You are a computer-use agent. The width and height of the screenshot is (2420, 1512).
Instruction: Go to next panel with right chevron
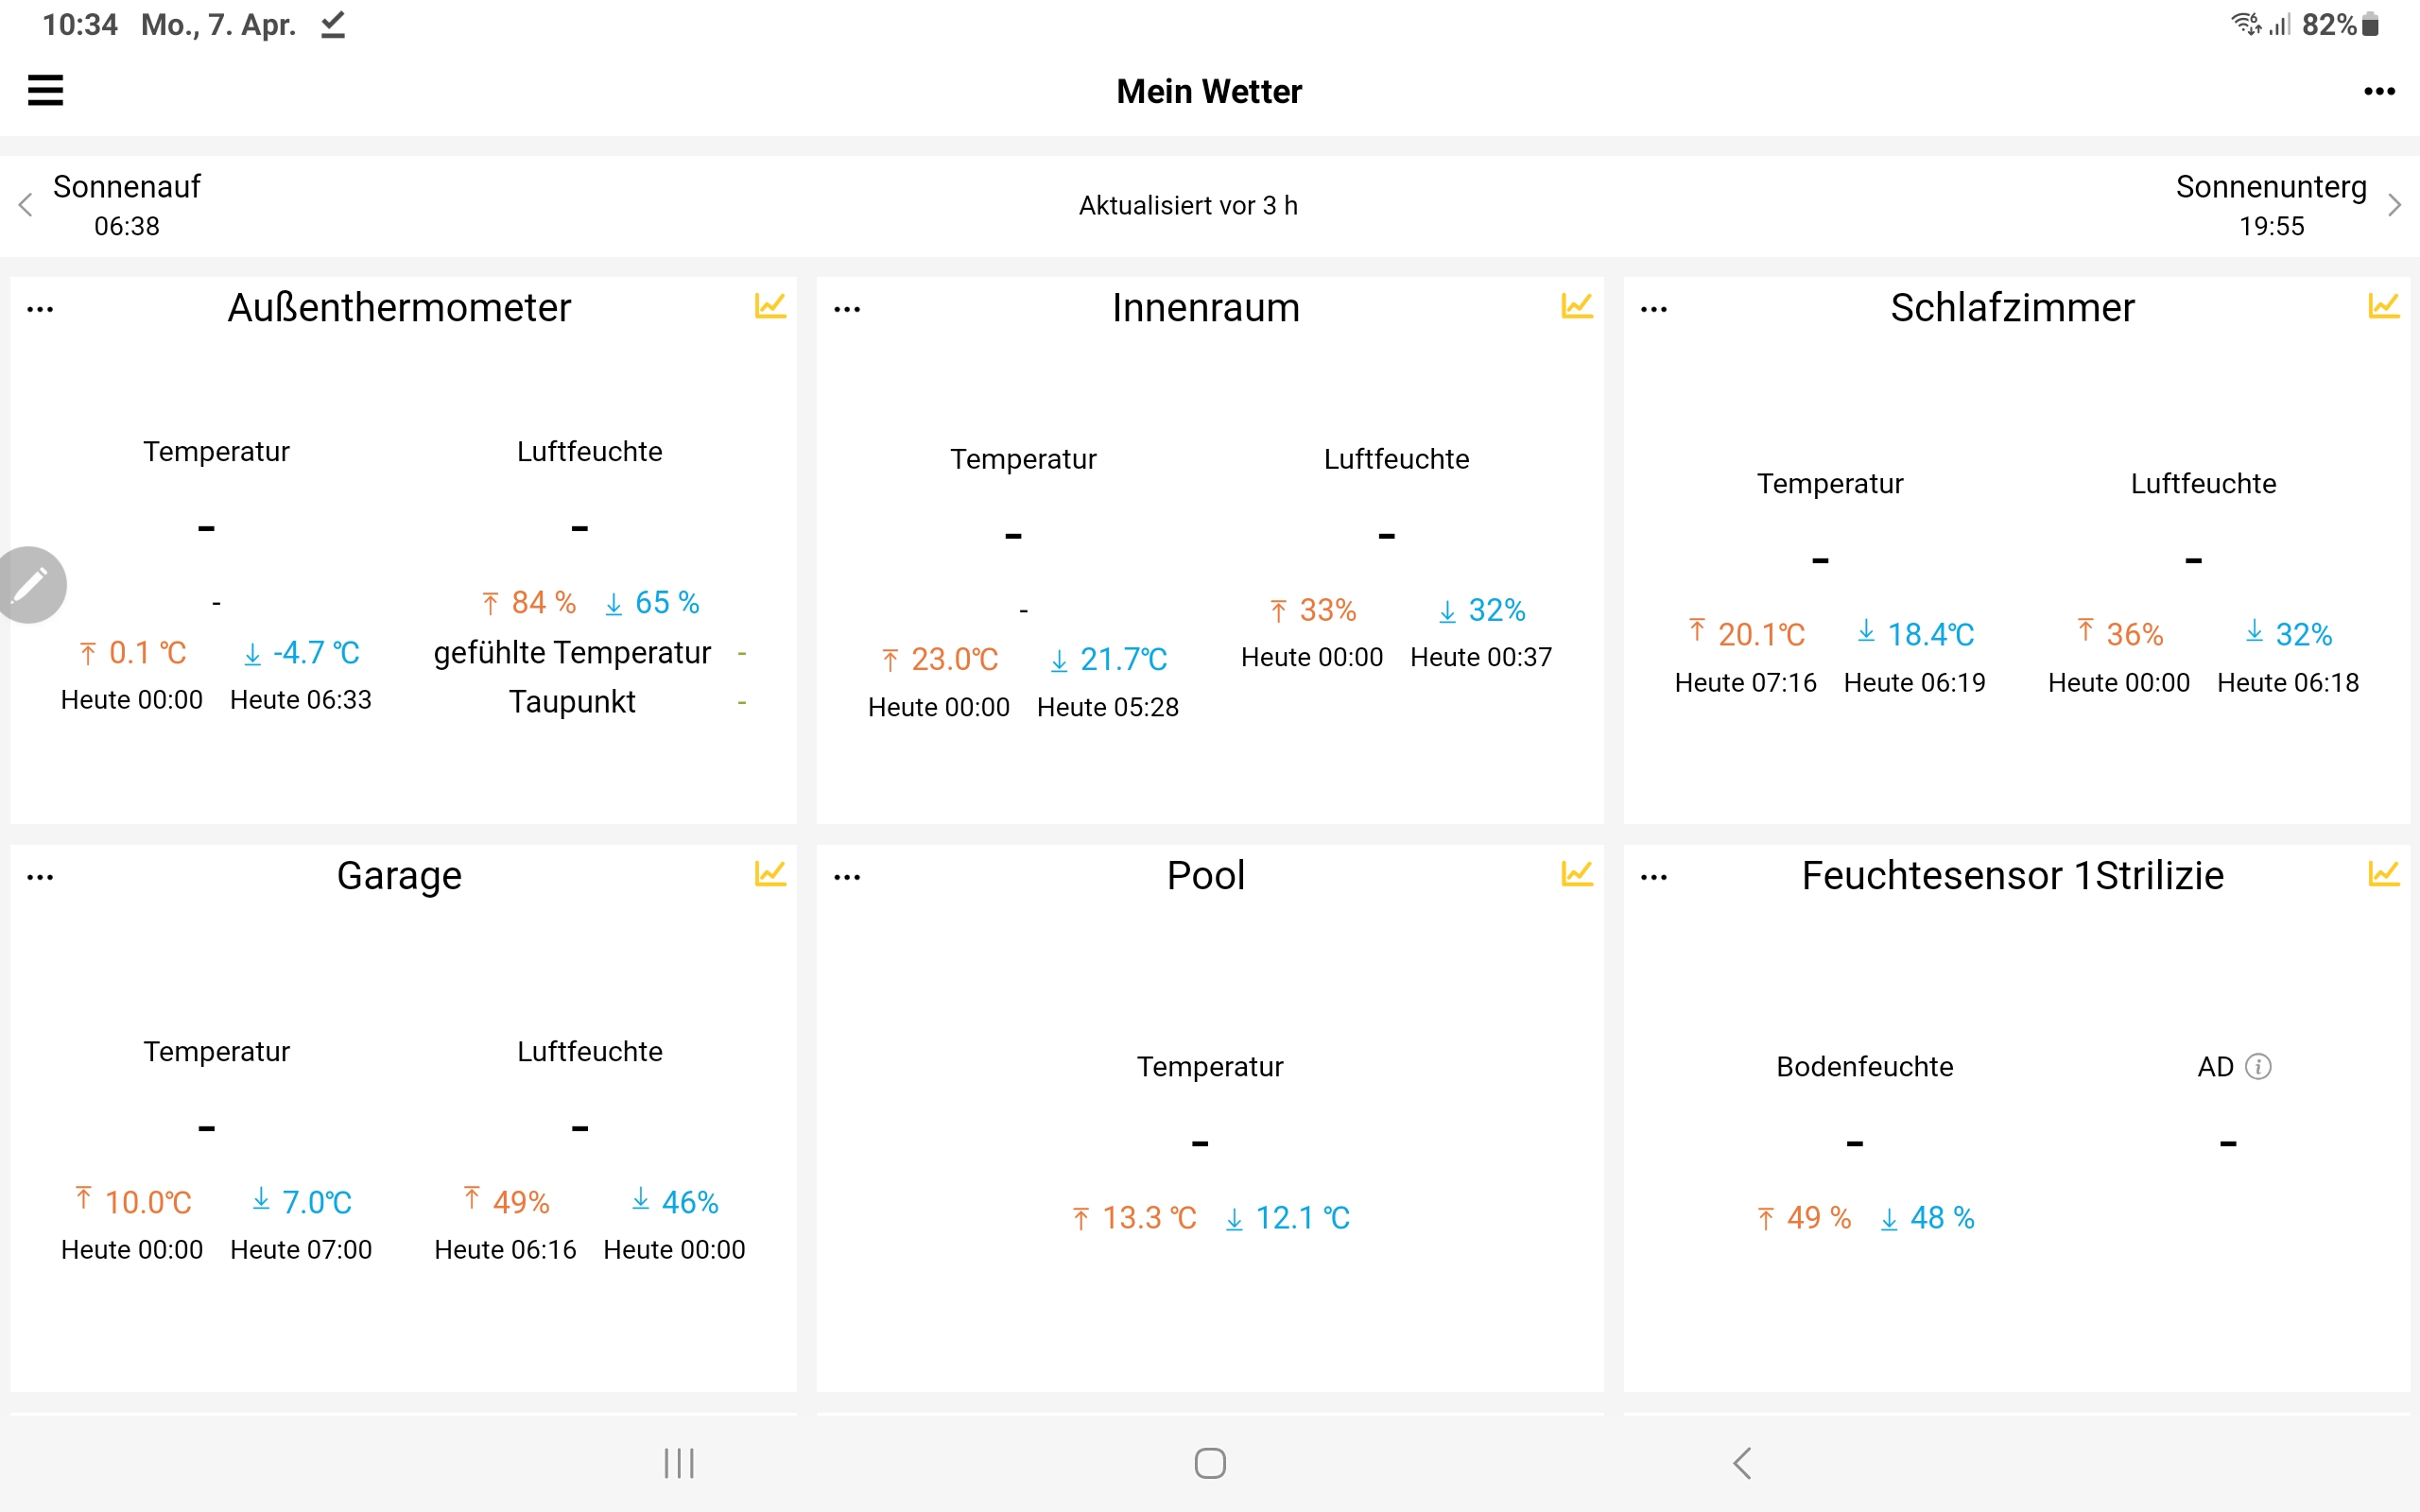pyautogui.click(x=2394, y=205)
